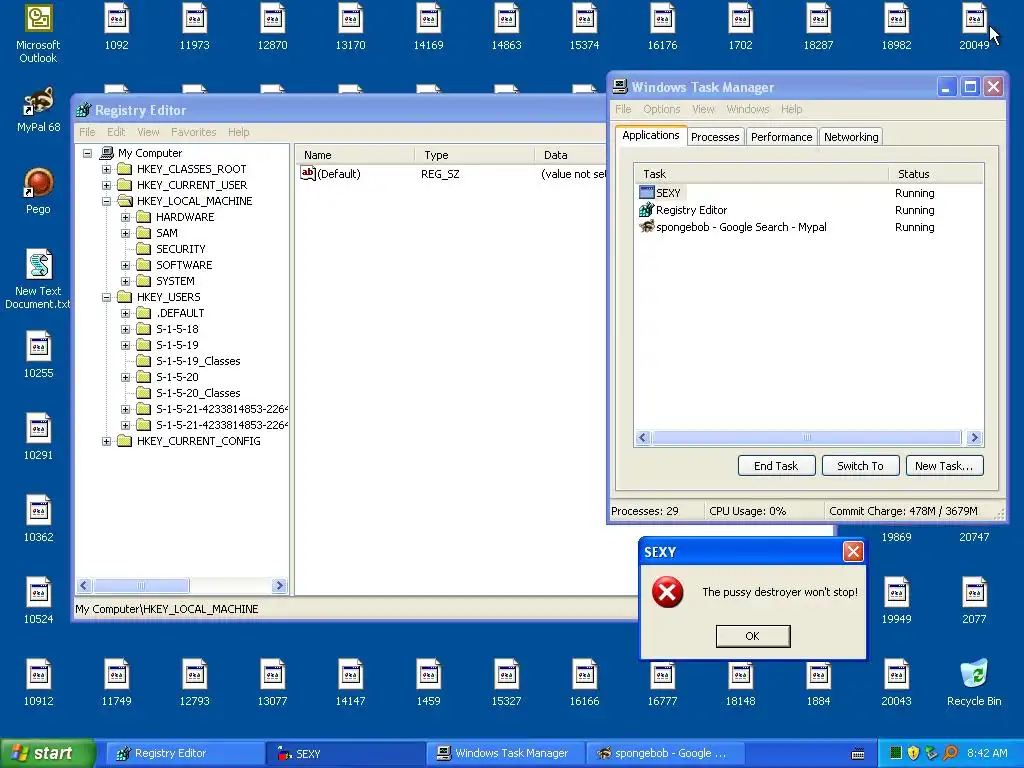This screenshot has height=768, width=1024.
Task: Select desktop file icon 13170
Action: [350, 27]
